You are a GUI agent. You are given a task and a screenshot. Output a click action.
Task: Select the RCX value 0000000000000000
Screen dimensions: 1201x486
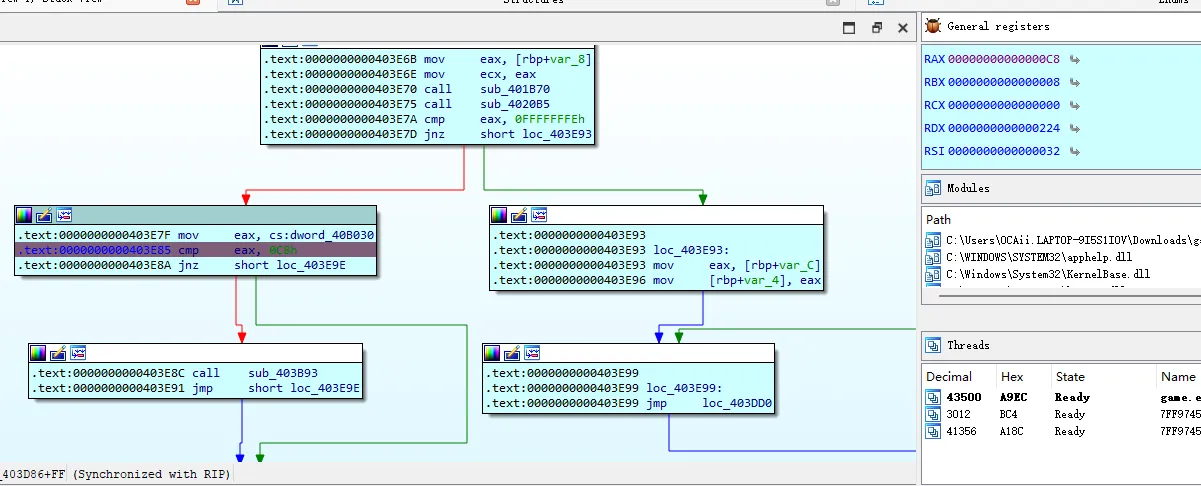1004,105
